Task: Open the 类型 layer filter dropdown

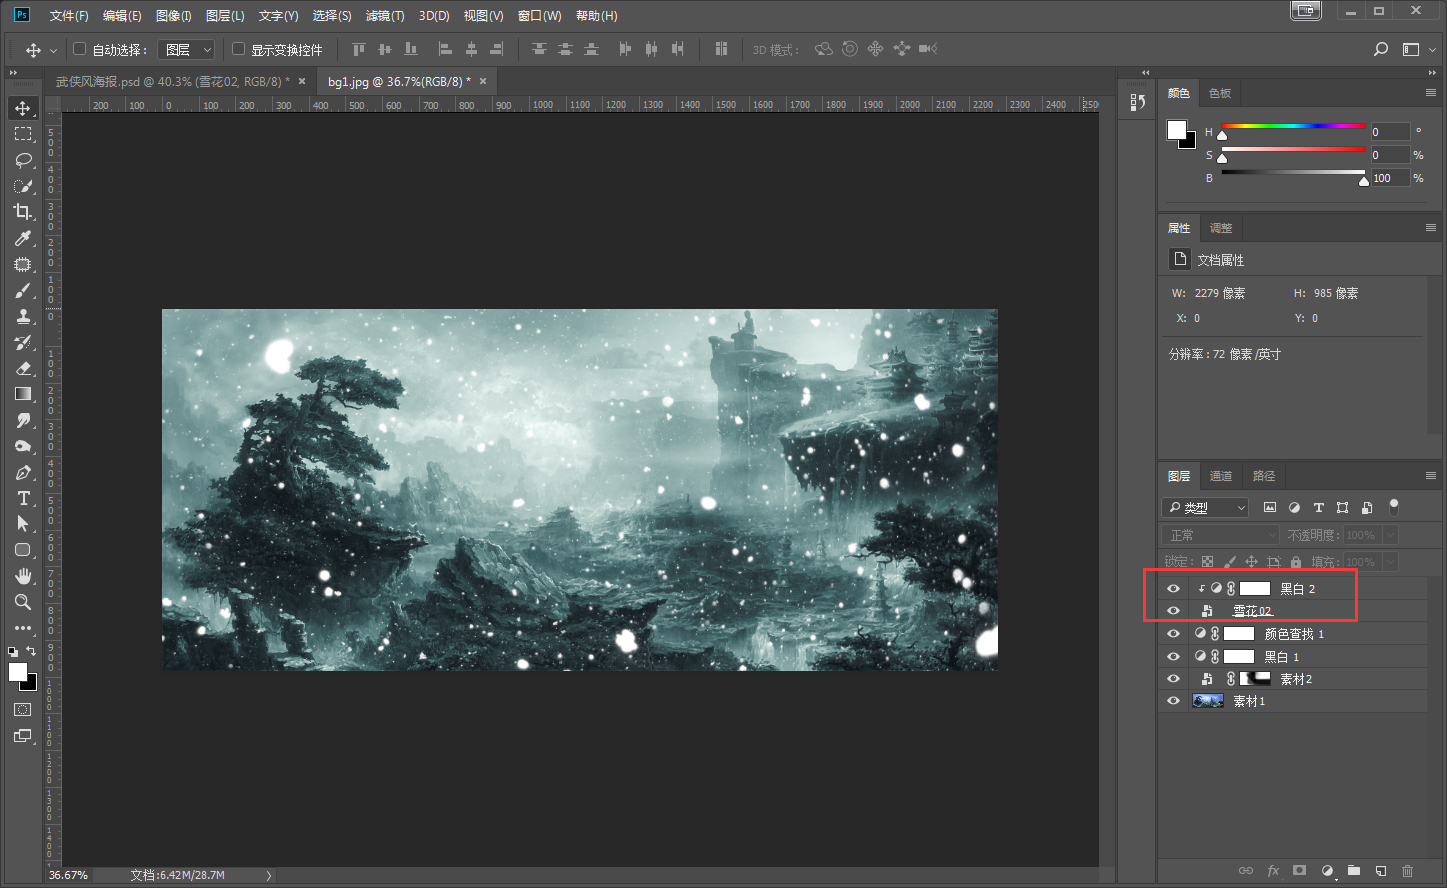Action: 1205,508
